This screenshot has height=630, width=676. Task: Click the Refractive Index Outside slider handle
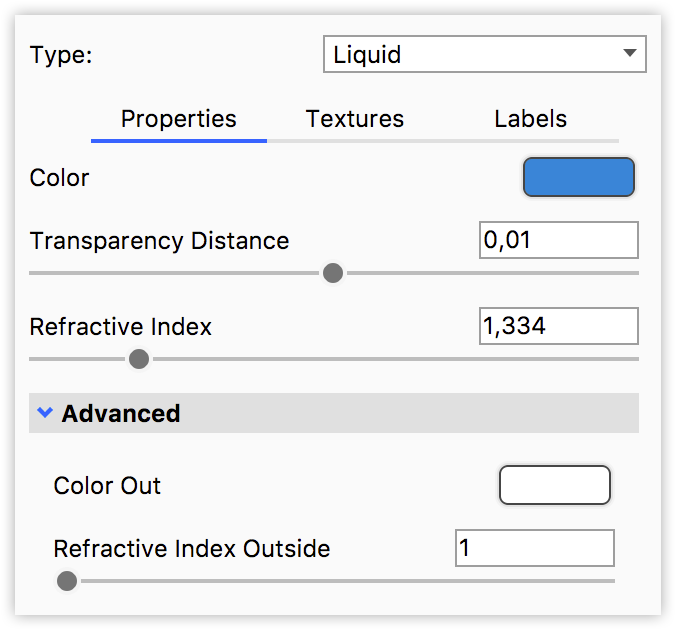point(67,581)
